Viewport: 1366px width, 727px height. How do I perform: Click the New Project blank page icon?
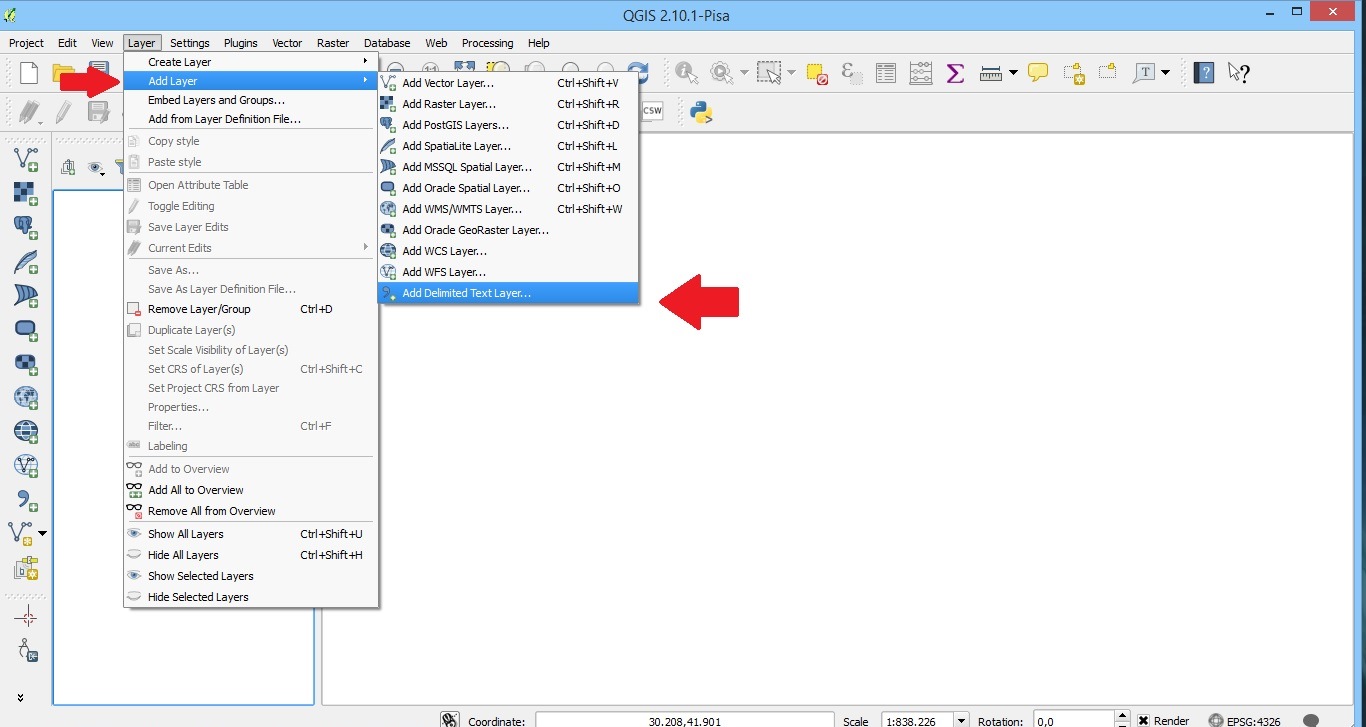(x=29, y=73)
